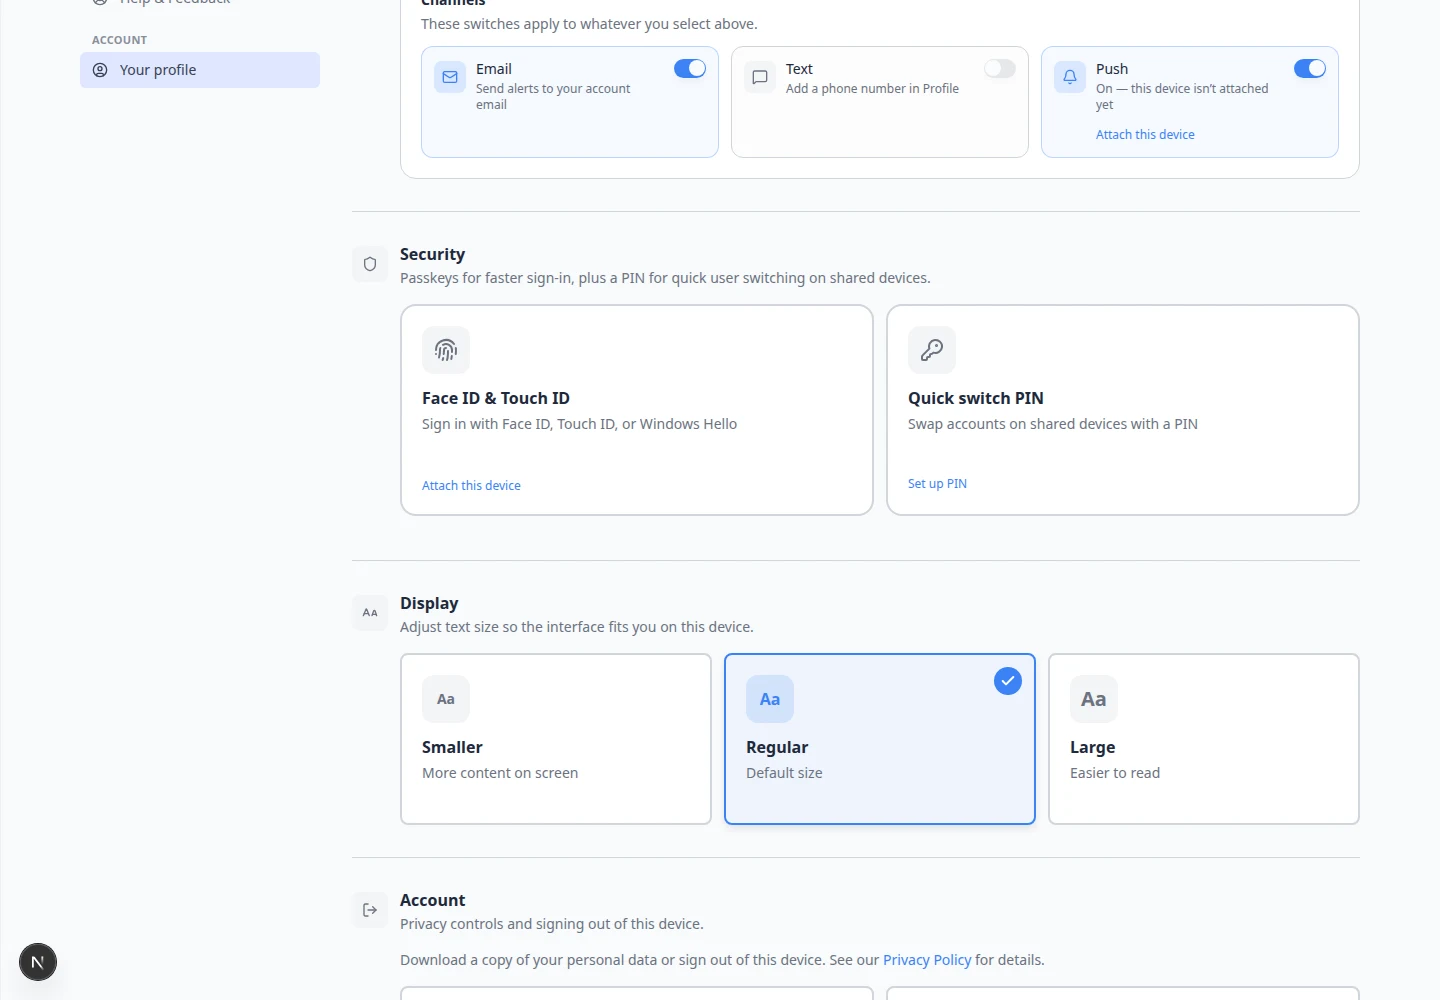Click 'More content on screen' description
This screenshot has height=1000, width=1440.
click(500, 773)
